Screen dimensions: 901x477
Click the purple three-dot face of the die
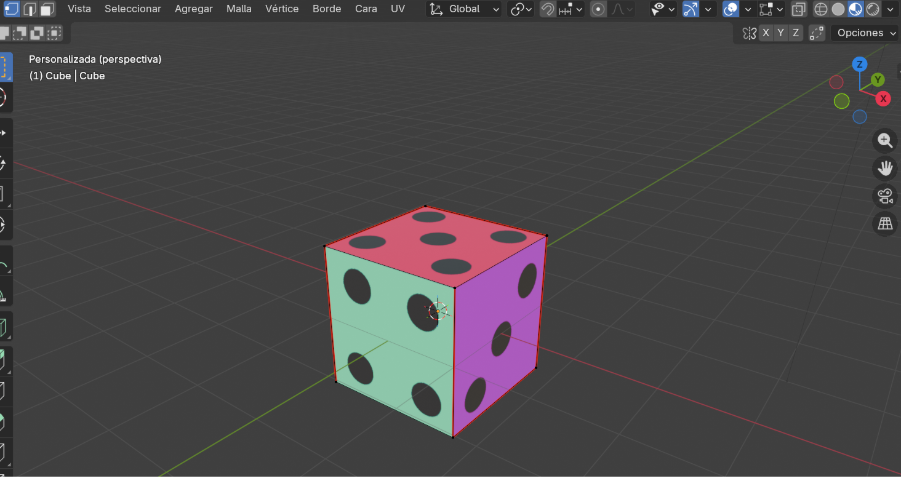[x=498, y=339]
